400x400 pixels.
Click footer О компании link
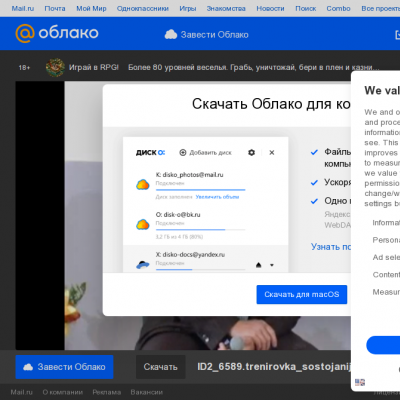click(x=62, y=392)
